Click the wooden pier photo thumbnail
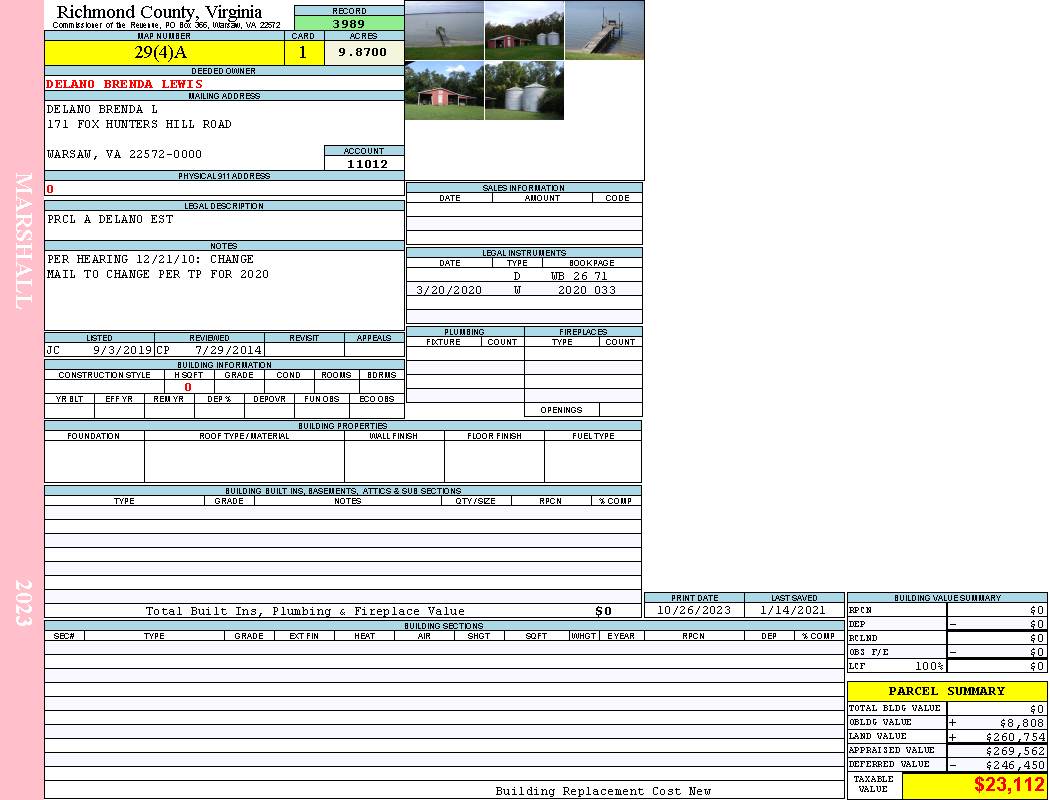Screen dimensions: 1050x800 click(604, 30)
